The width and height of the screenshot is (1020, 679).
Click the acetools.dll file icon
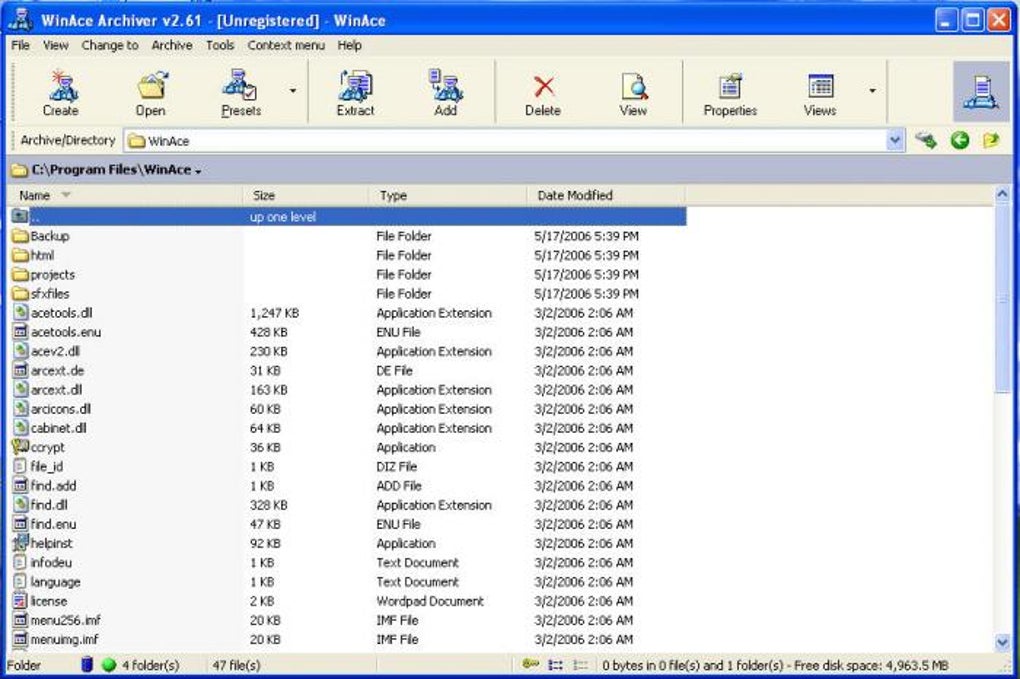click(20, 313)
